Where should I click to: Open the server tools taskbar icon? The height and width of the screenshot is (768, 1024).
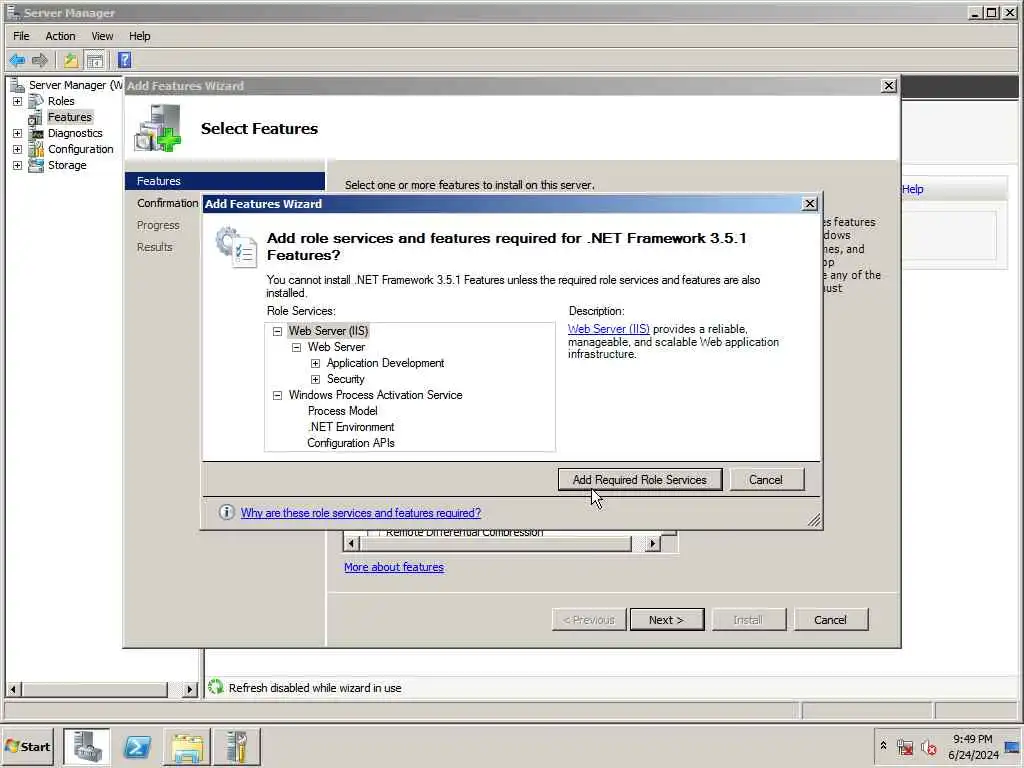click(x=236, y=746)
